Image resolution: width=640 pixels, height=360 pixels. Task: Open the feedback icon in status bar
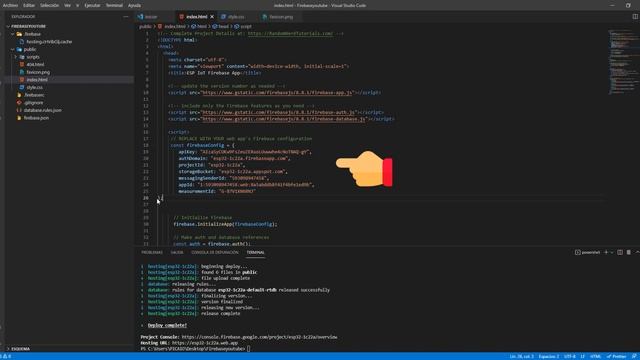[634, 356]
